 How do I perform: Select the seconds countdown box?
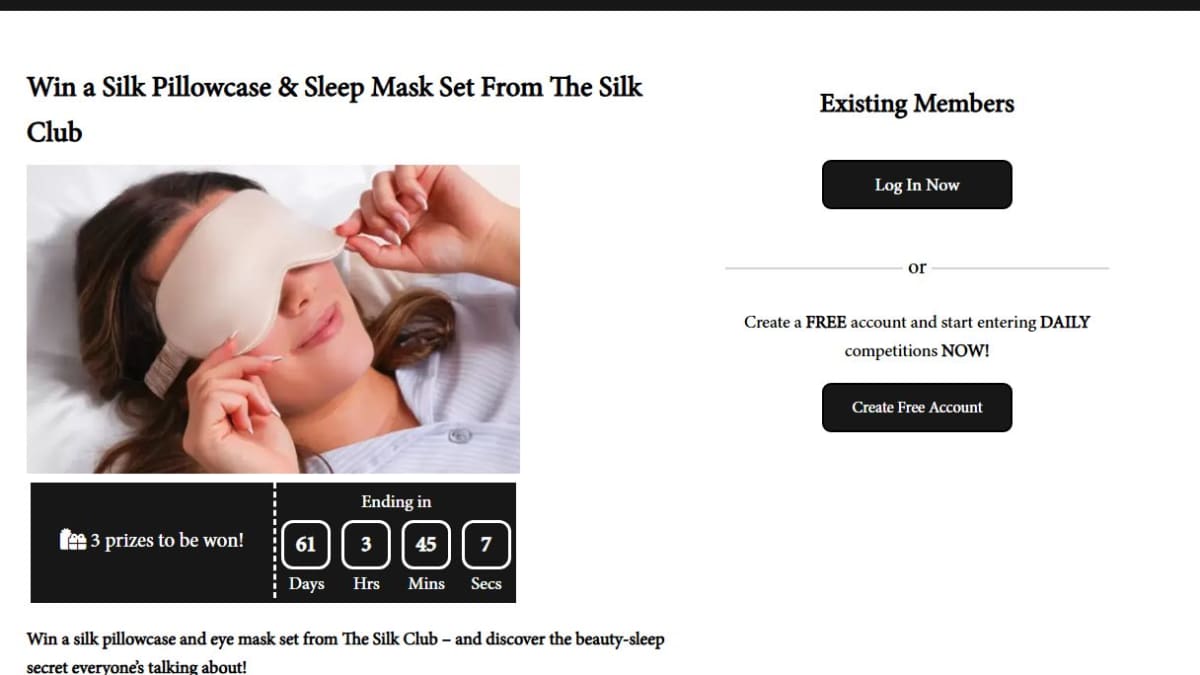(x=486, y=545)
